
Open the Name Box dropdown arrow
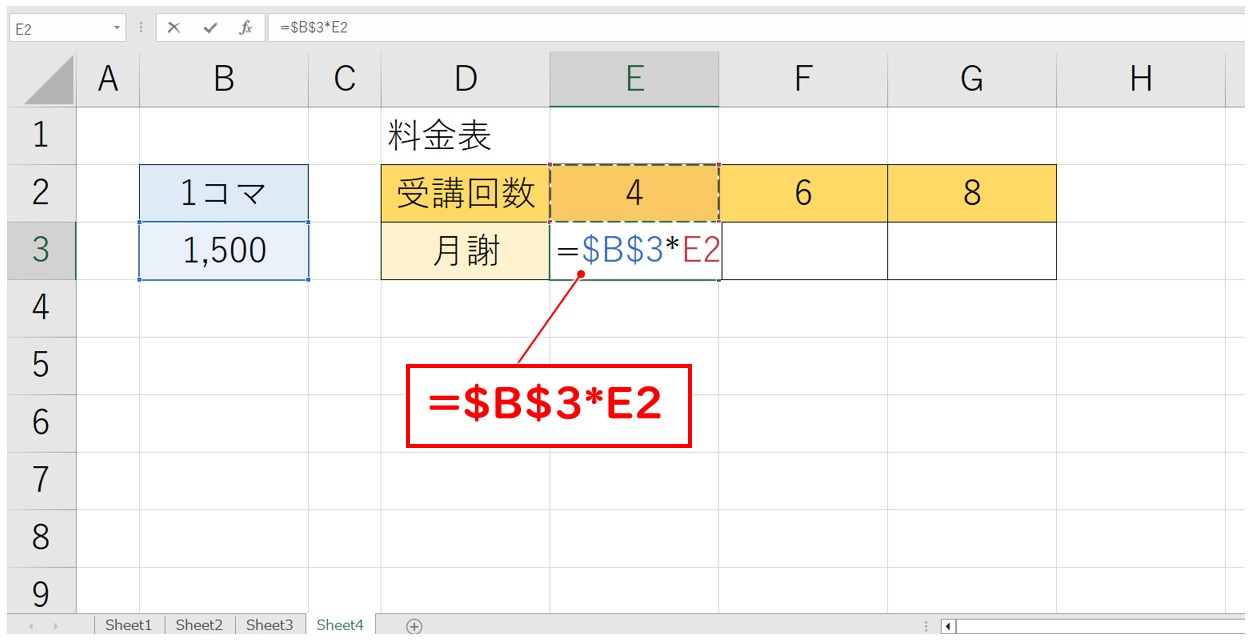click(118, 28)
